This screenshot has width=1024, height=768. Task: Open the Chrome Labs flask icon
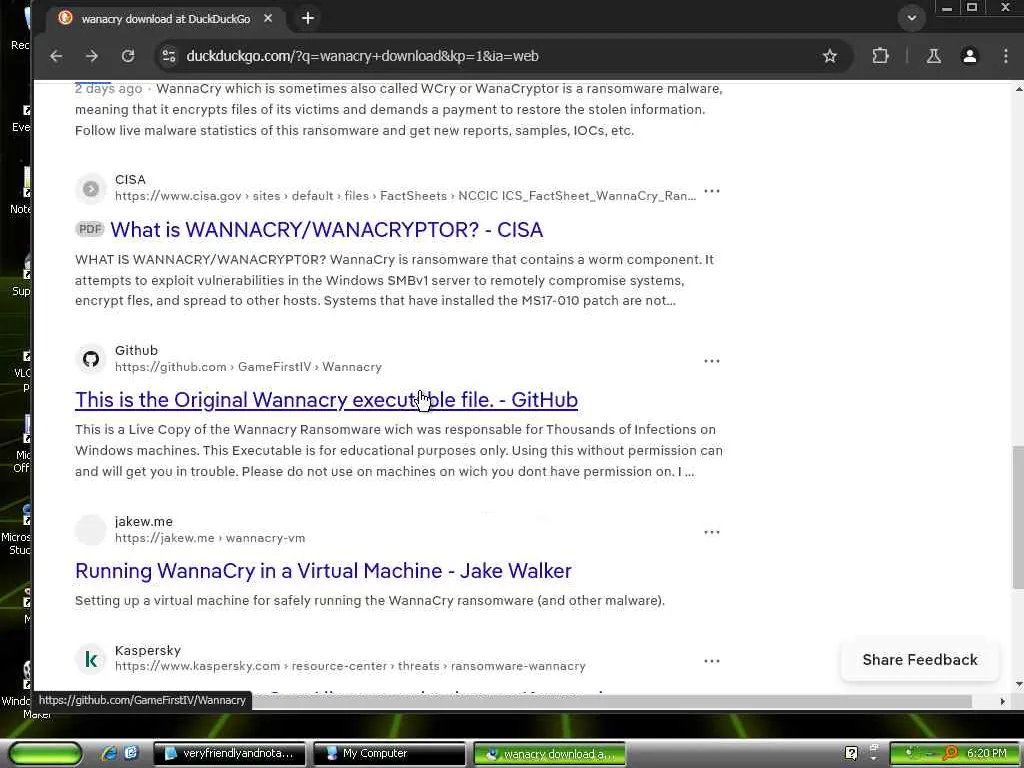click(934, 56)
